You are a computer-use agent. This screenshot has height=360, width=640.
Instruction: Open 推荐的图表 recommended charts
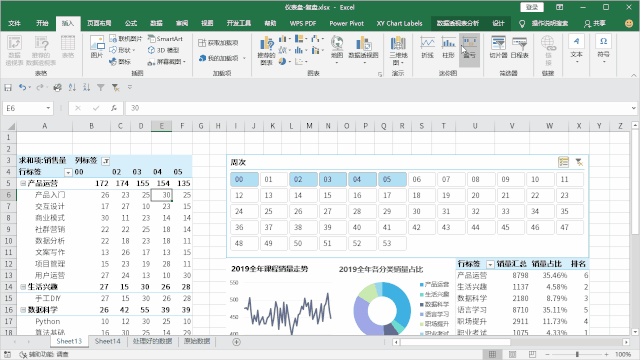(x=267, y=50)
